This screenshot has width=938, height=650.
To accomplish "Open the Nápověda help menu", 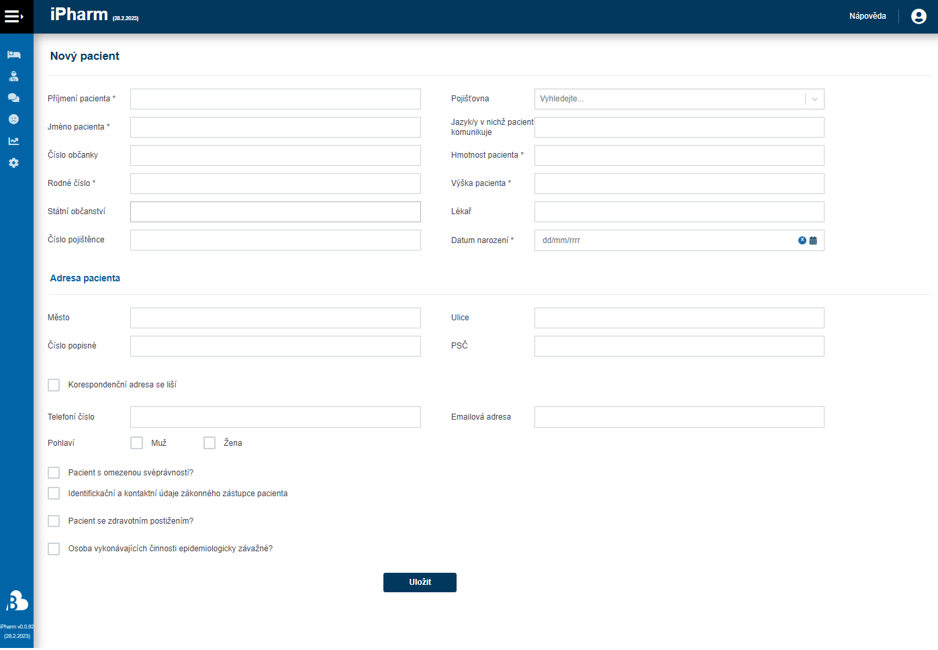I will tap(867, 17).
